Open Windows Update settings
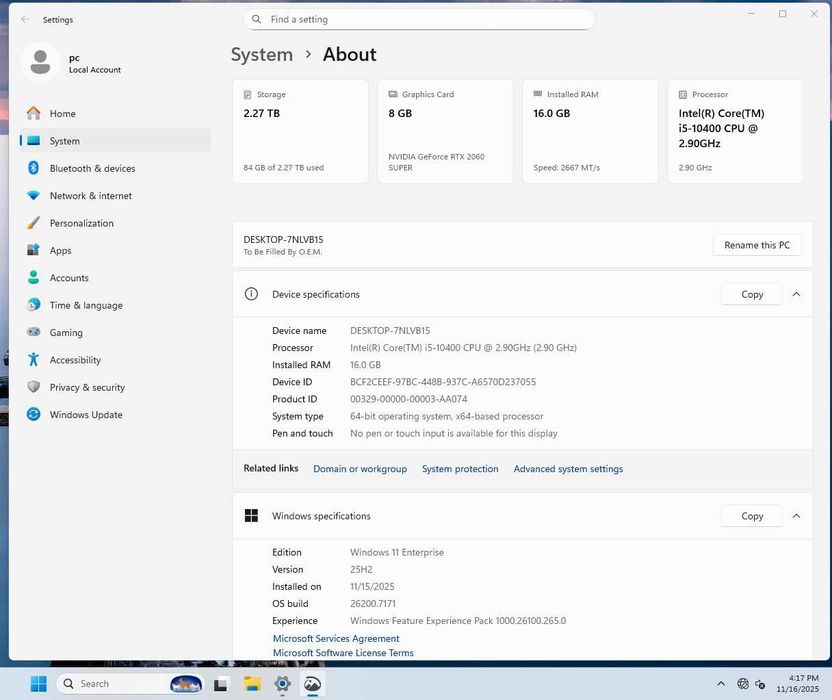 tap(115, 414)
